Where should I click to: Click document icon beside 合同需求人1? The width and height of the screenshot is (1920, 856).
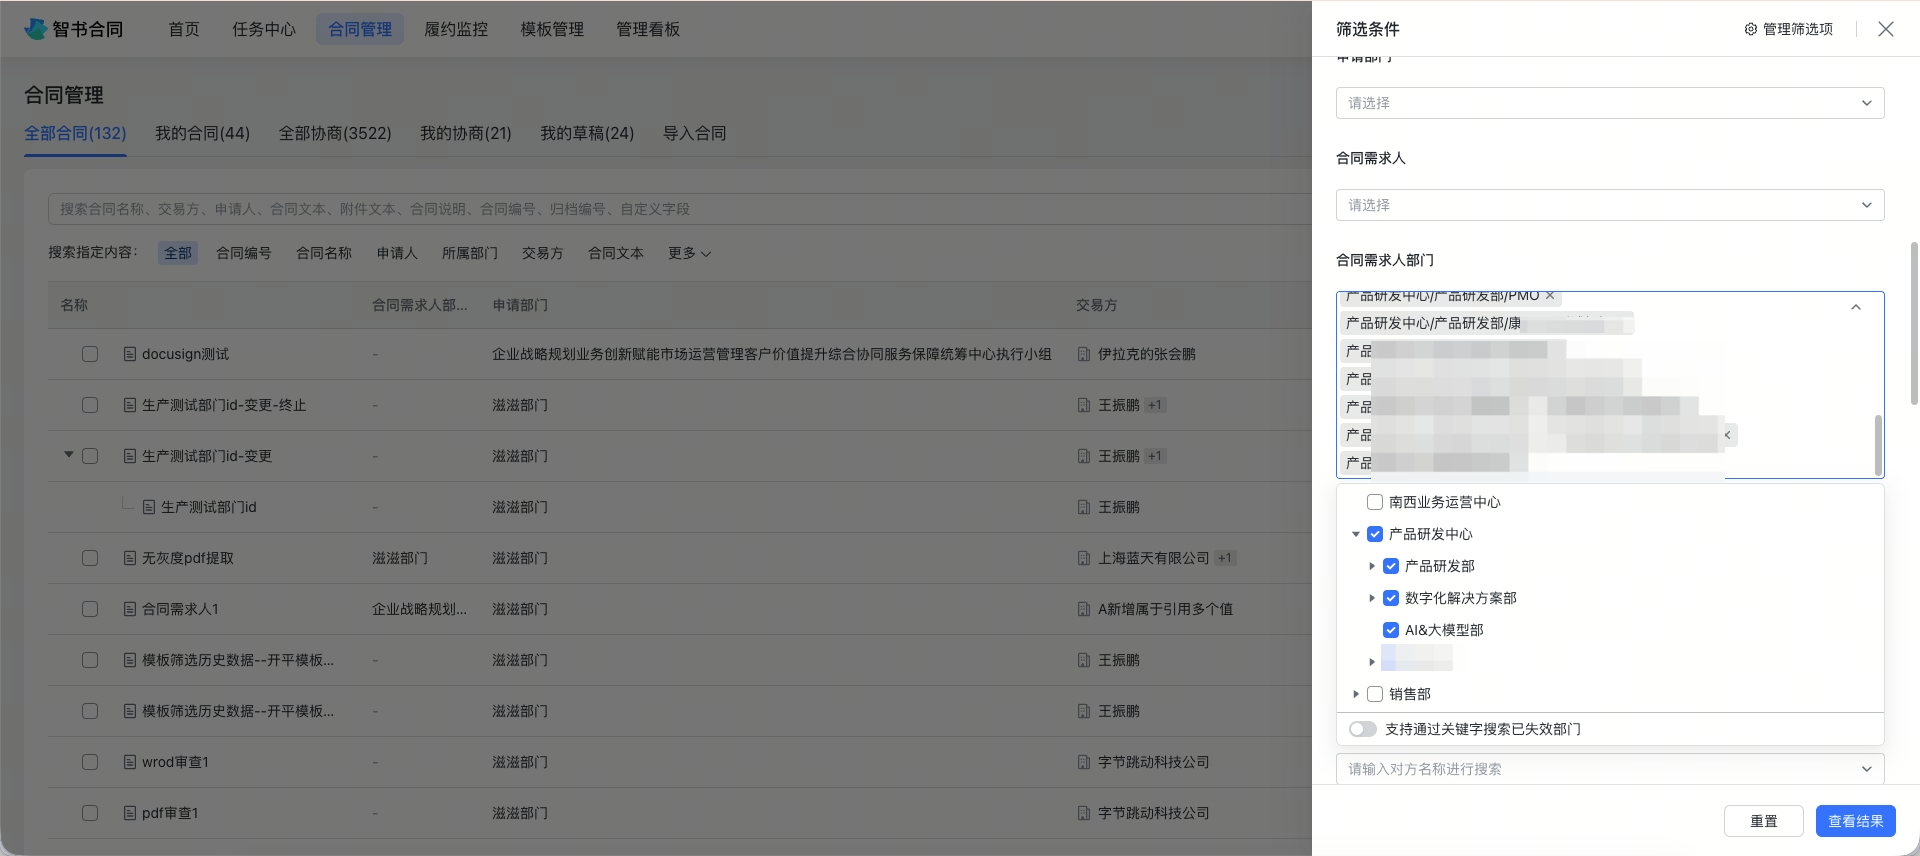[x=130, y=609]
